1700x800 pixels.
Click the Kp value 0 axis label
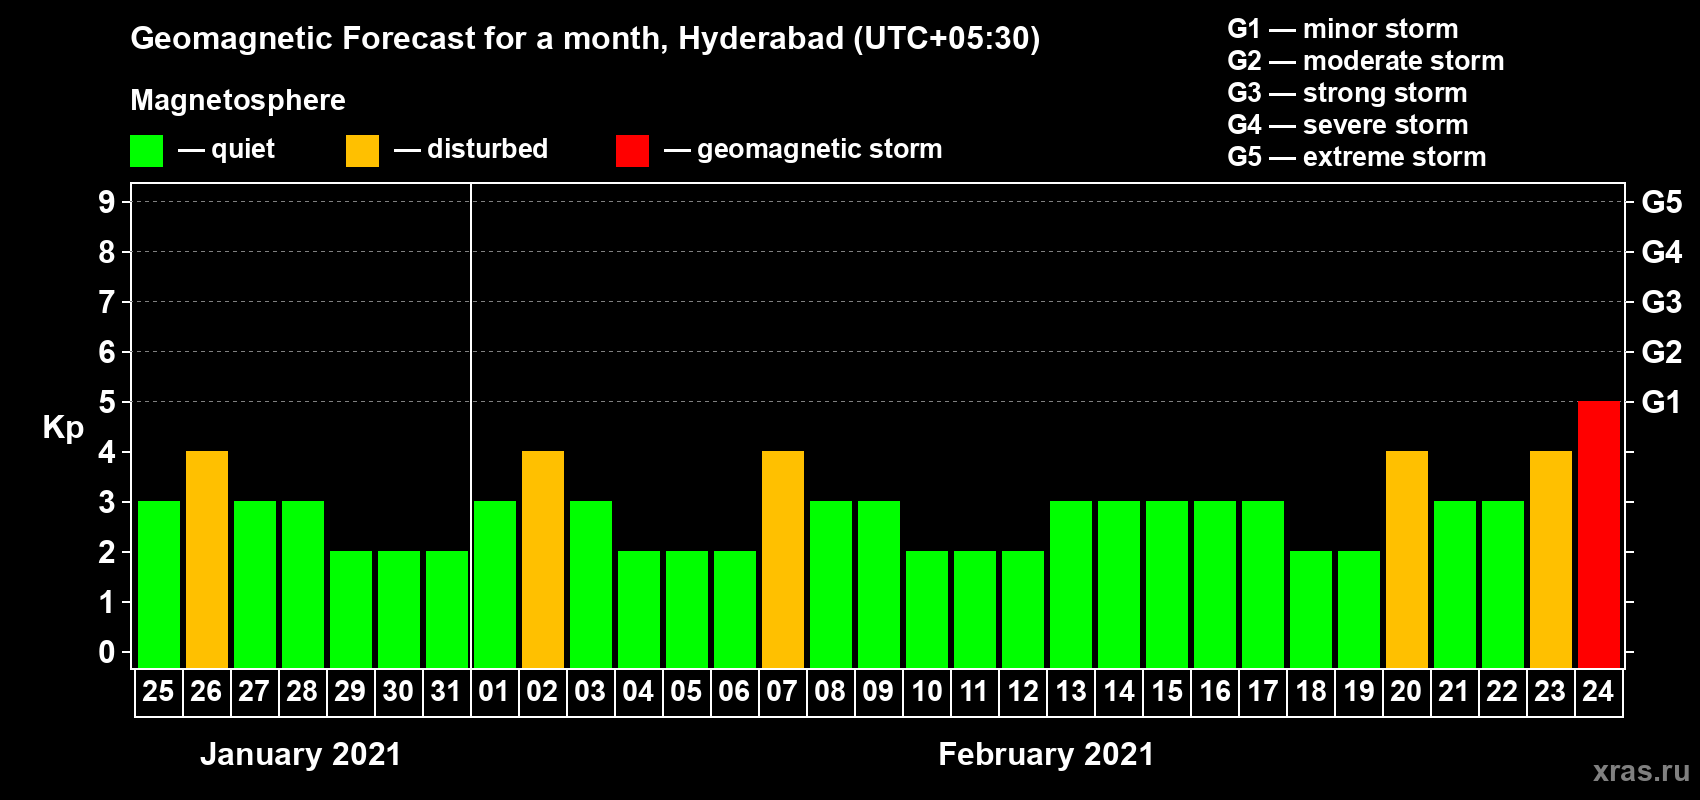[107, 652]
